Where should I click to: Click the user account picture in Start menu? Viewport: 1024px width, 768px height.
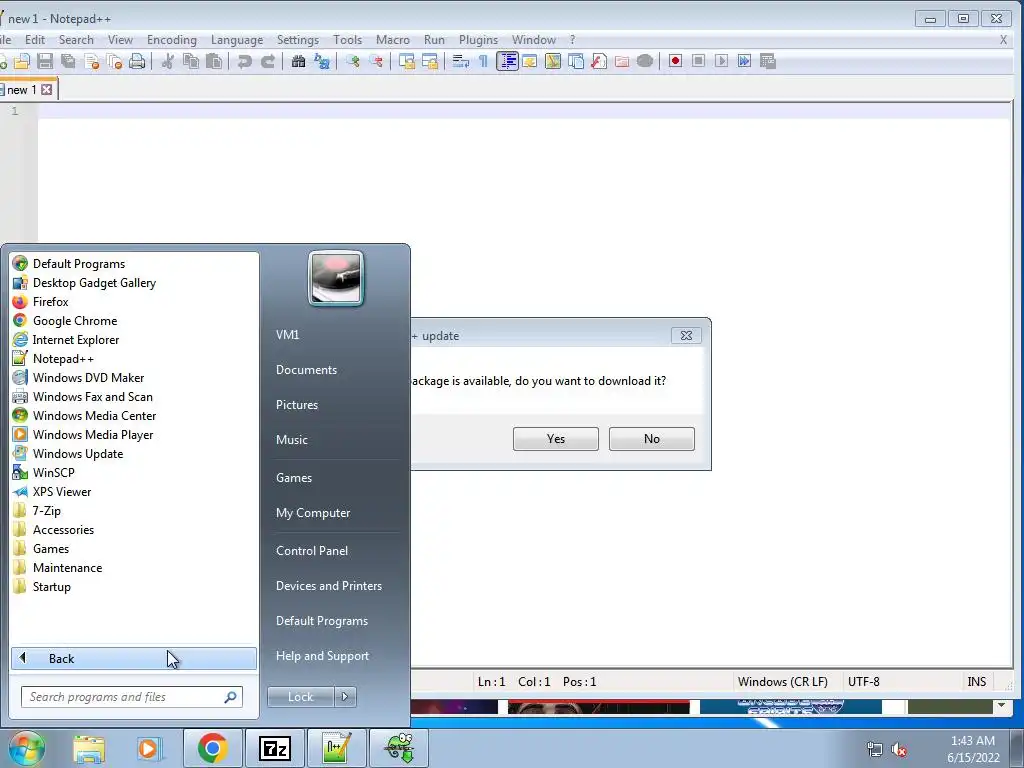tap(336, 278)
